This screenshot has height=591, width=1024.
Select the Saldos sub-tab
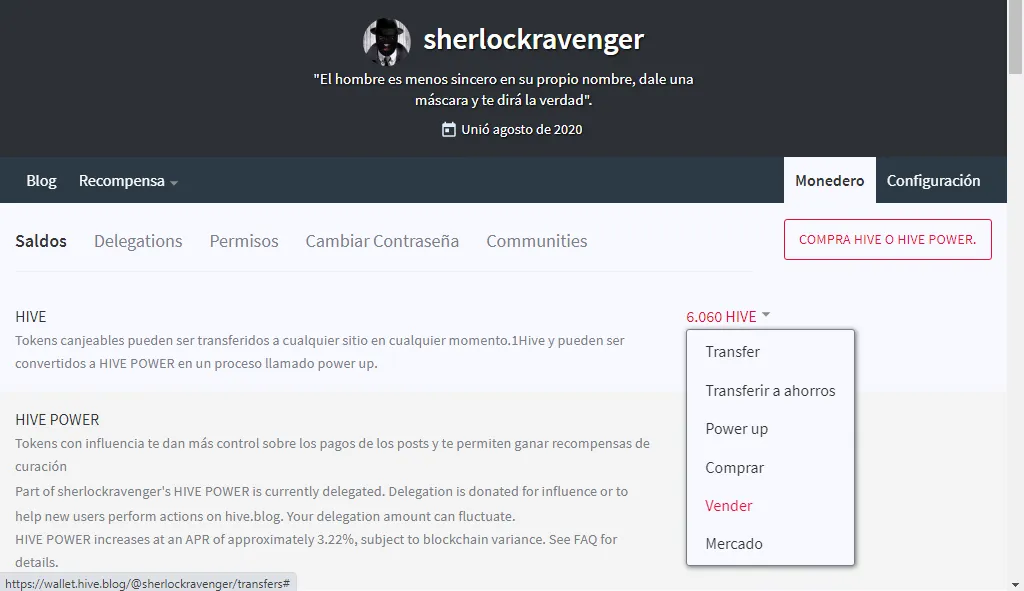(x=41, y=241)
